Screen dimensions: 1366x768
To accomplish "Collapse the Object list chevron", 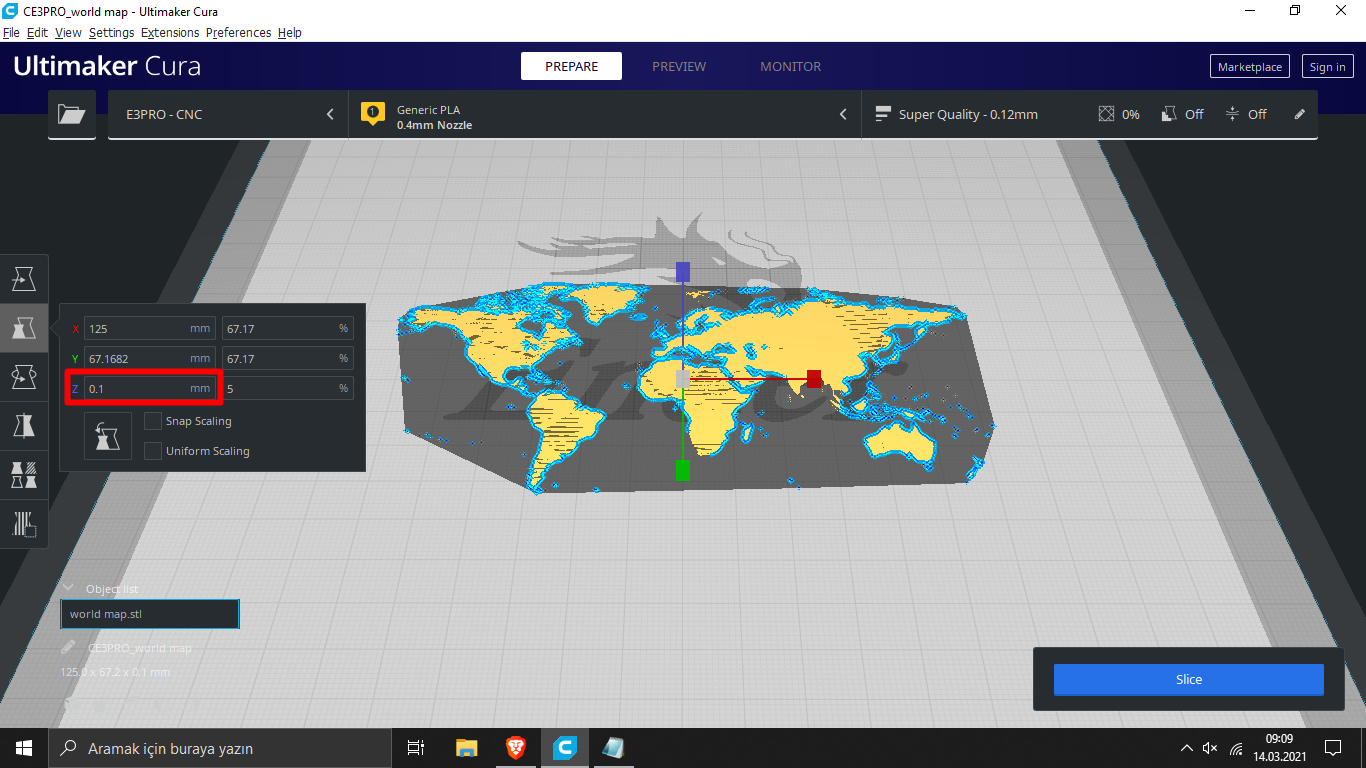I will point(68,588).
